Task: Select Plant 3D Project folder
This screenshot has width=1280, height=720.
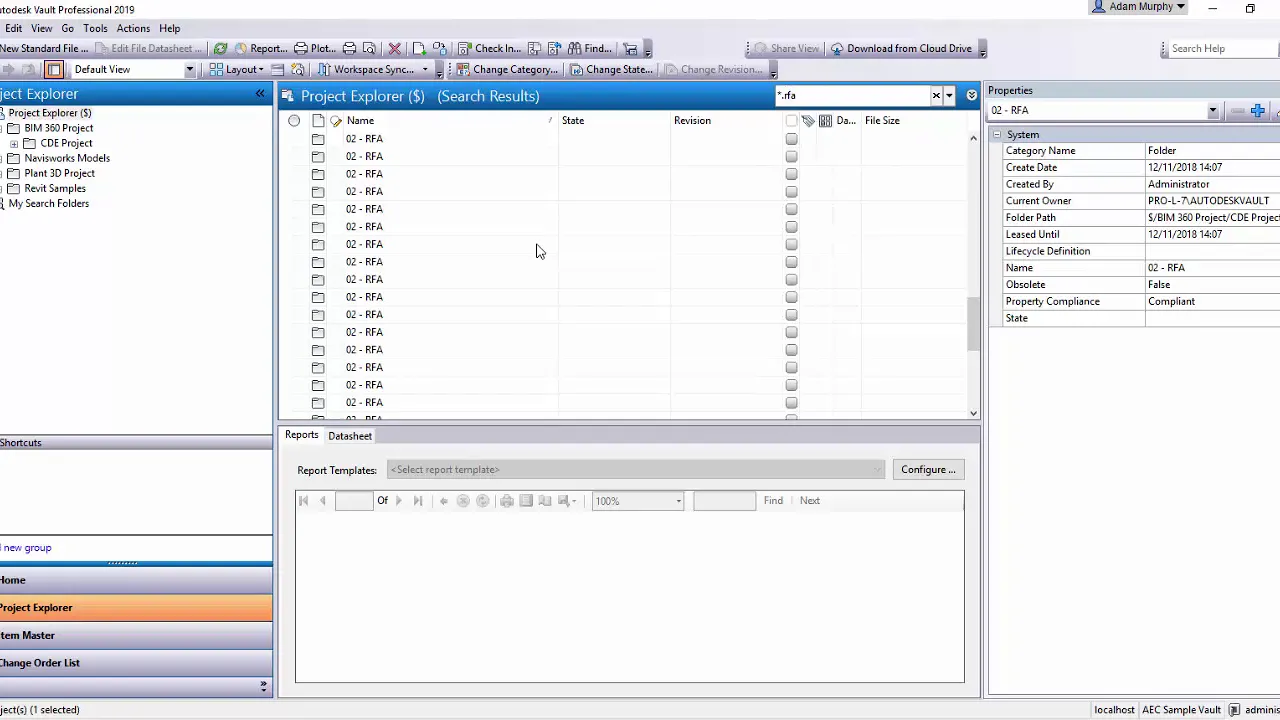Action: [59, 173]
